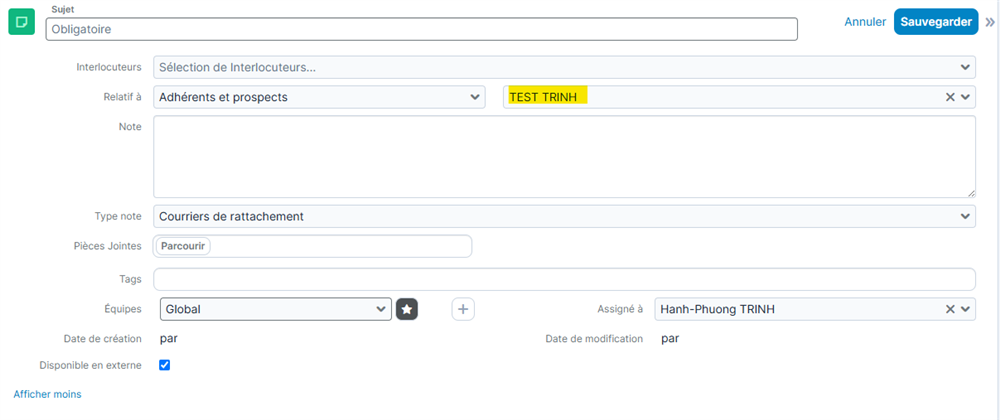This screenshot has height=420, width=1000.
Task: Click the Pièces Jointes label
Action: pos(108,246)
